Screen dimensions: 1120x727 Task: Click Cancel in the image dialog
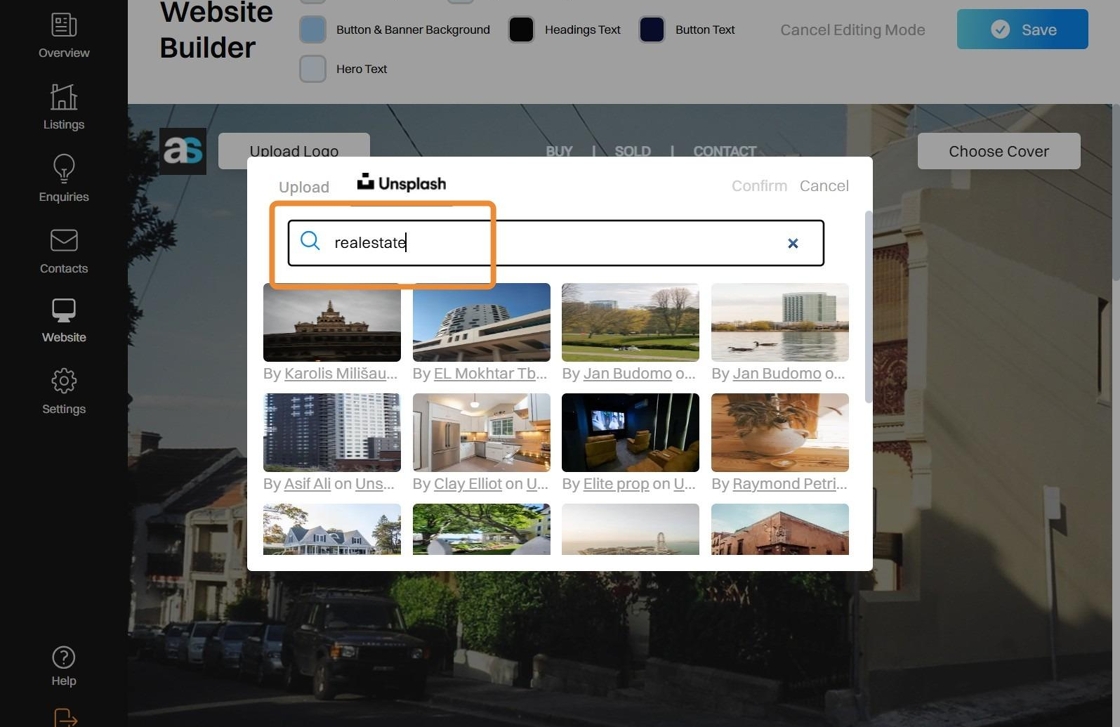click(x=824, y=186)
